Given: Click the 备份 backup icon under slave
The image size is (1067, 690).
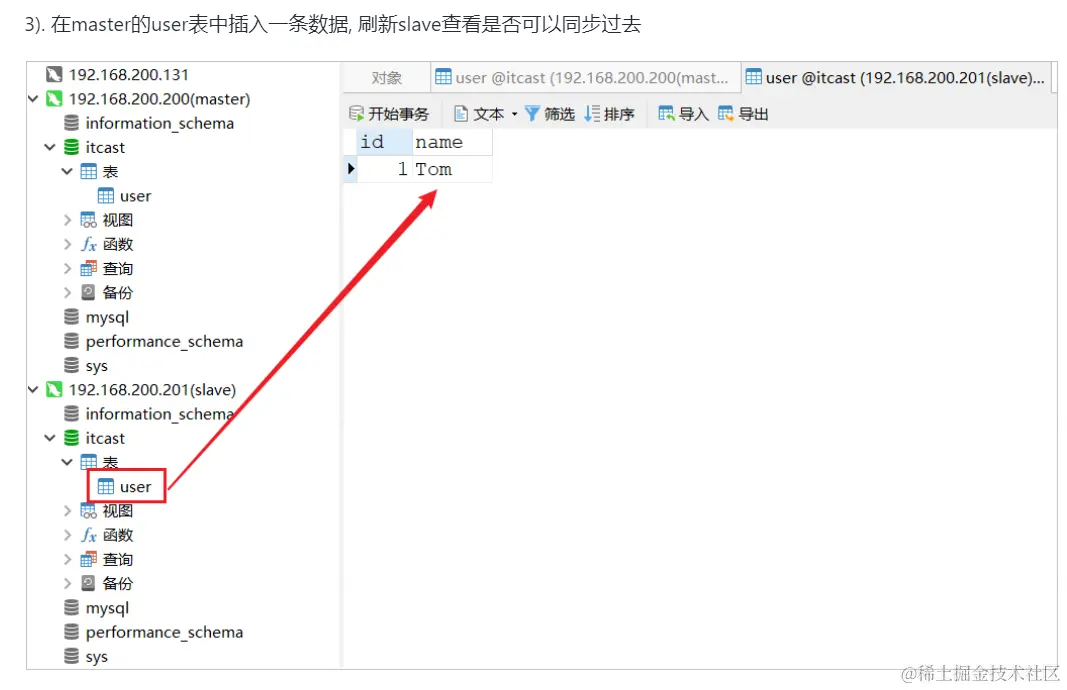Looking at the screenshot, I should click(x=88, y=583).
